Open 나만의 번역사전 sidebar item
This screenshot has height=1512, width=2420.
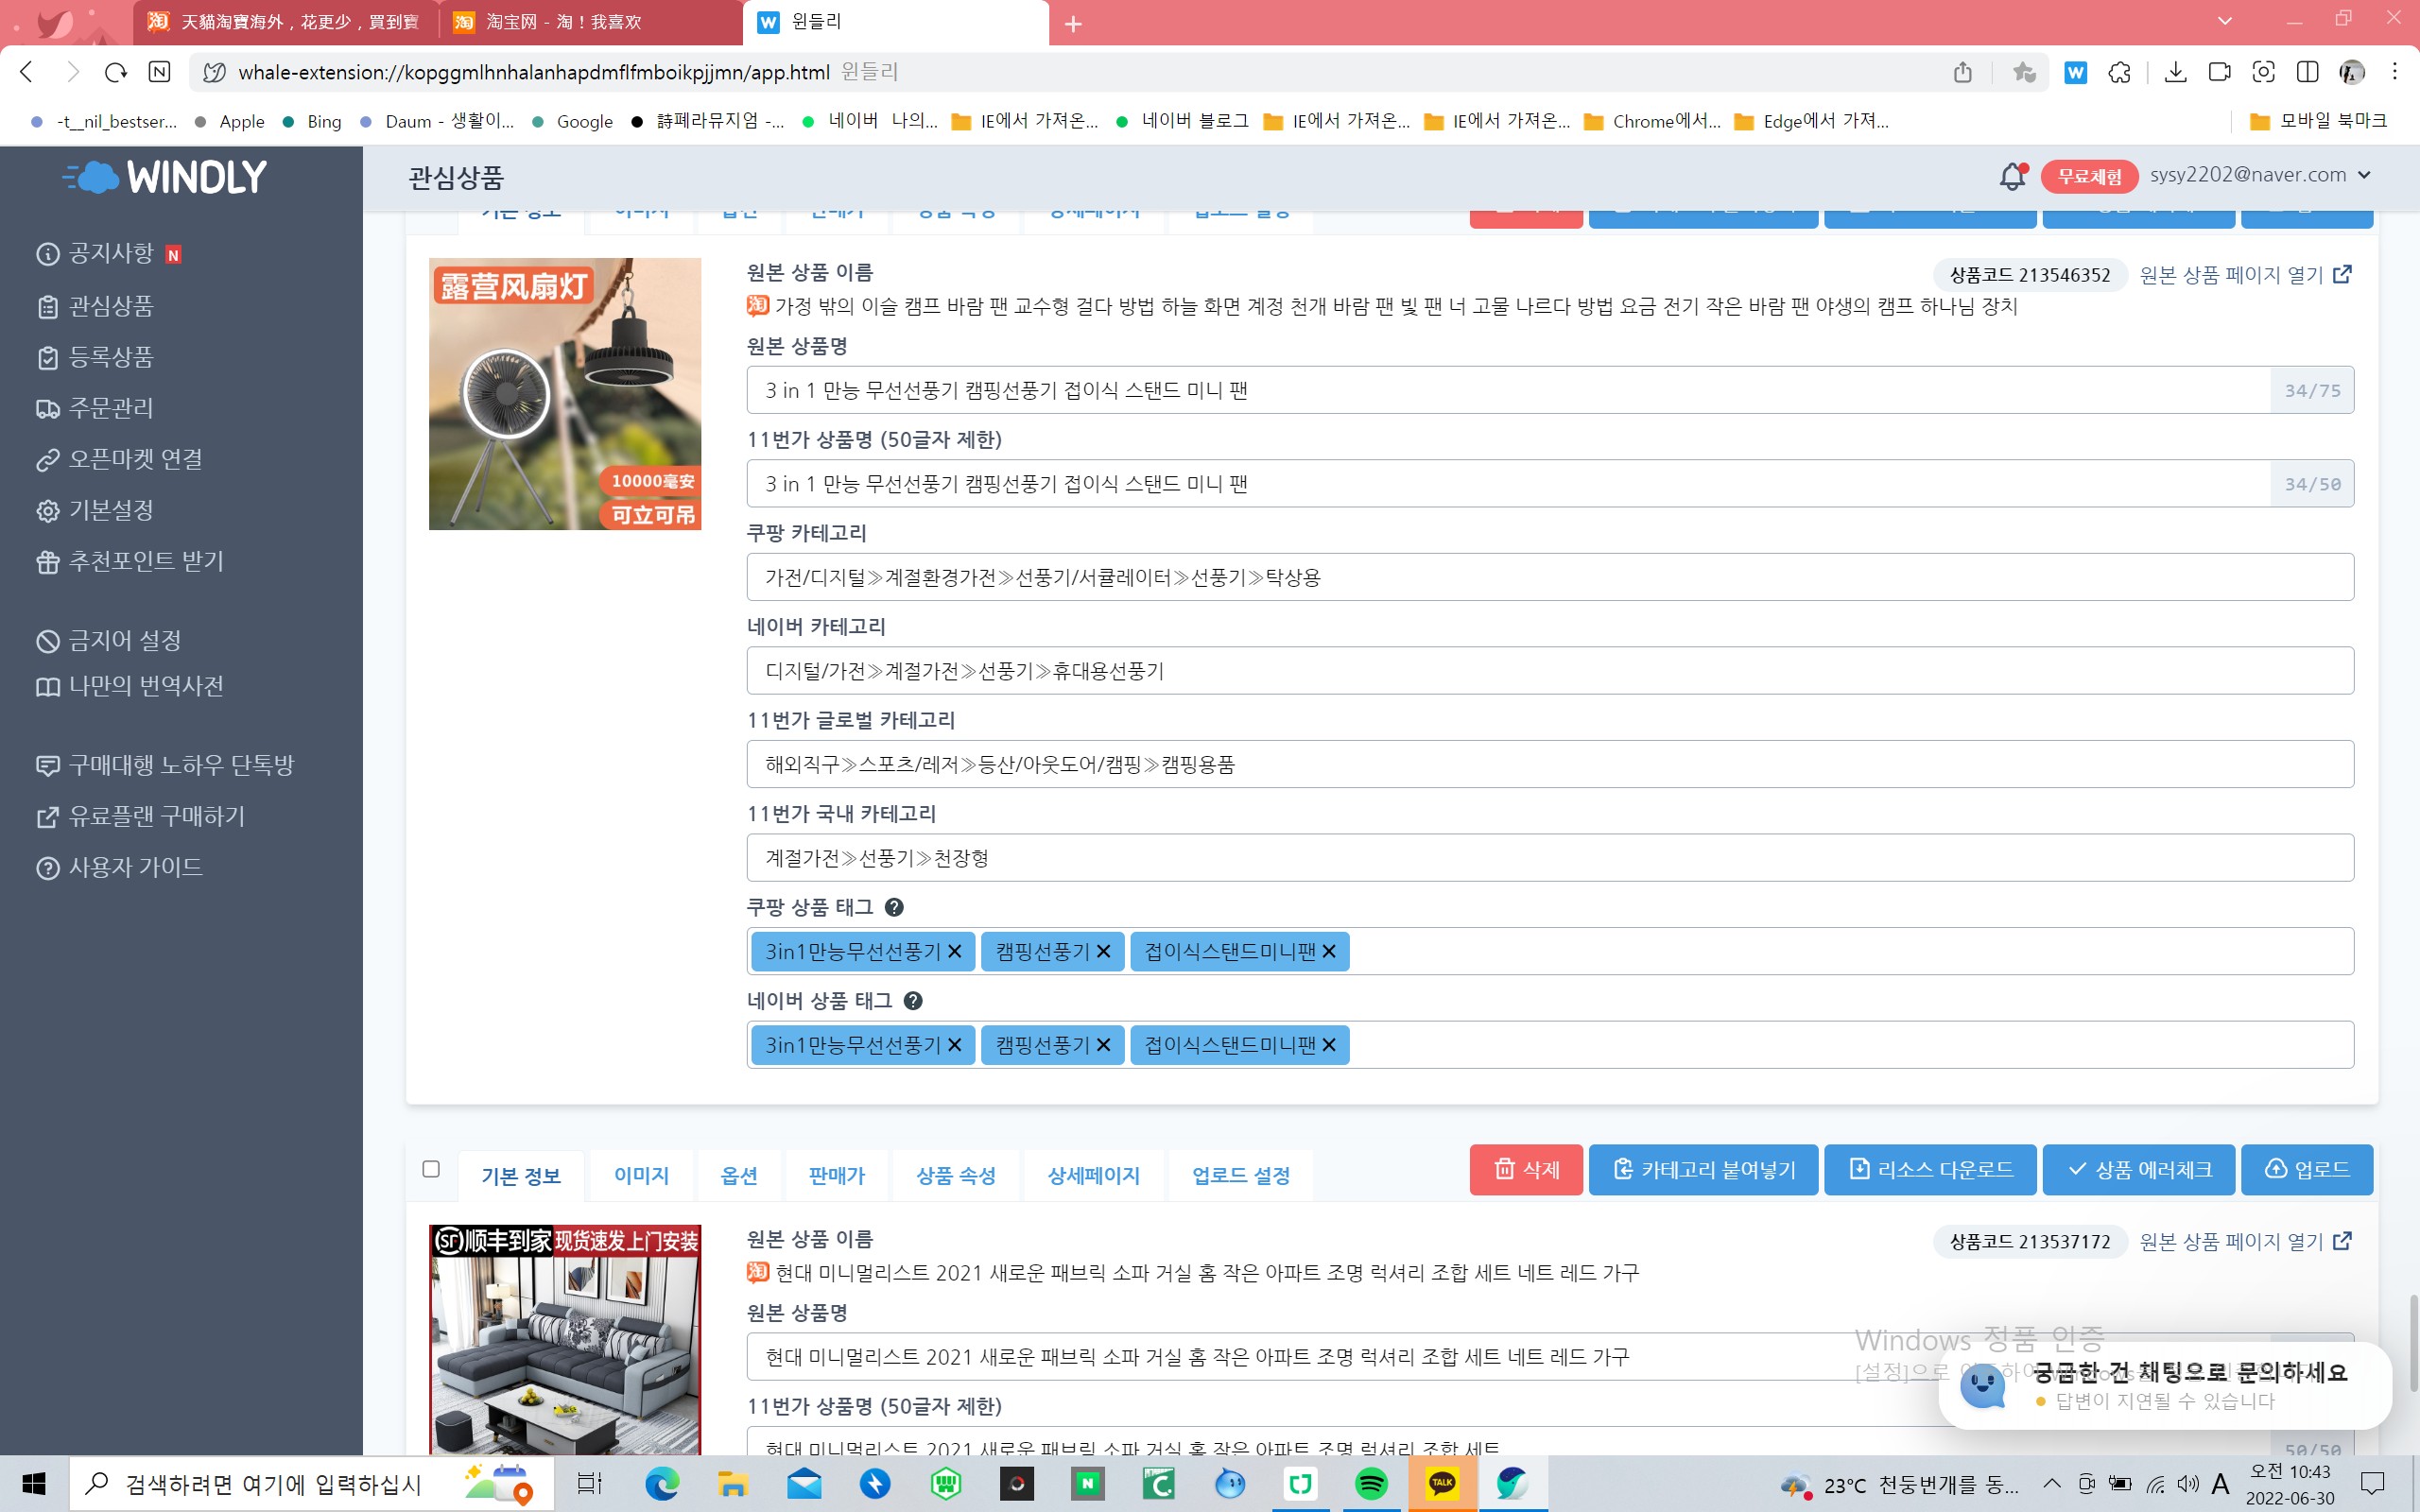[x=130, y=686]
